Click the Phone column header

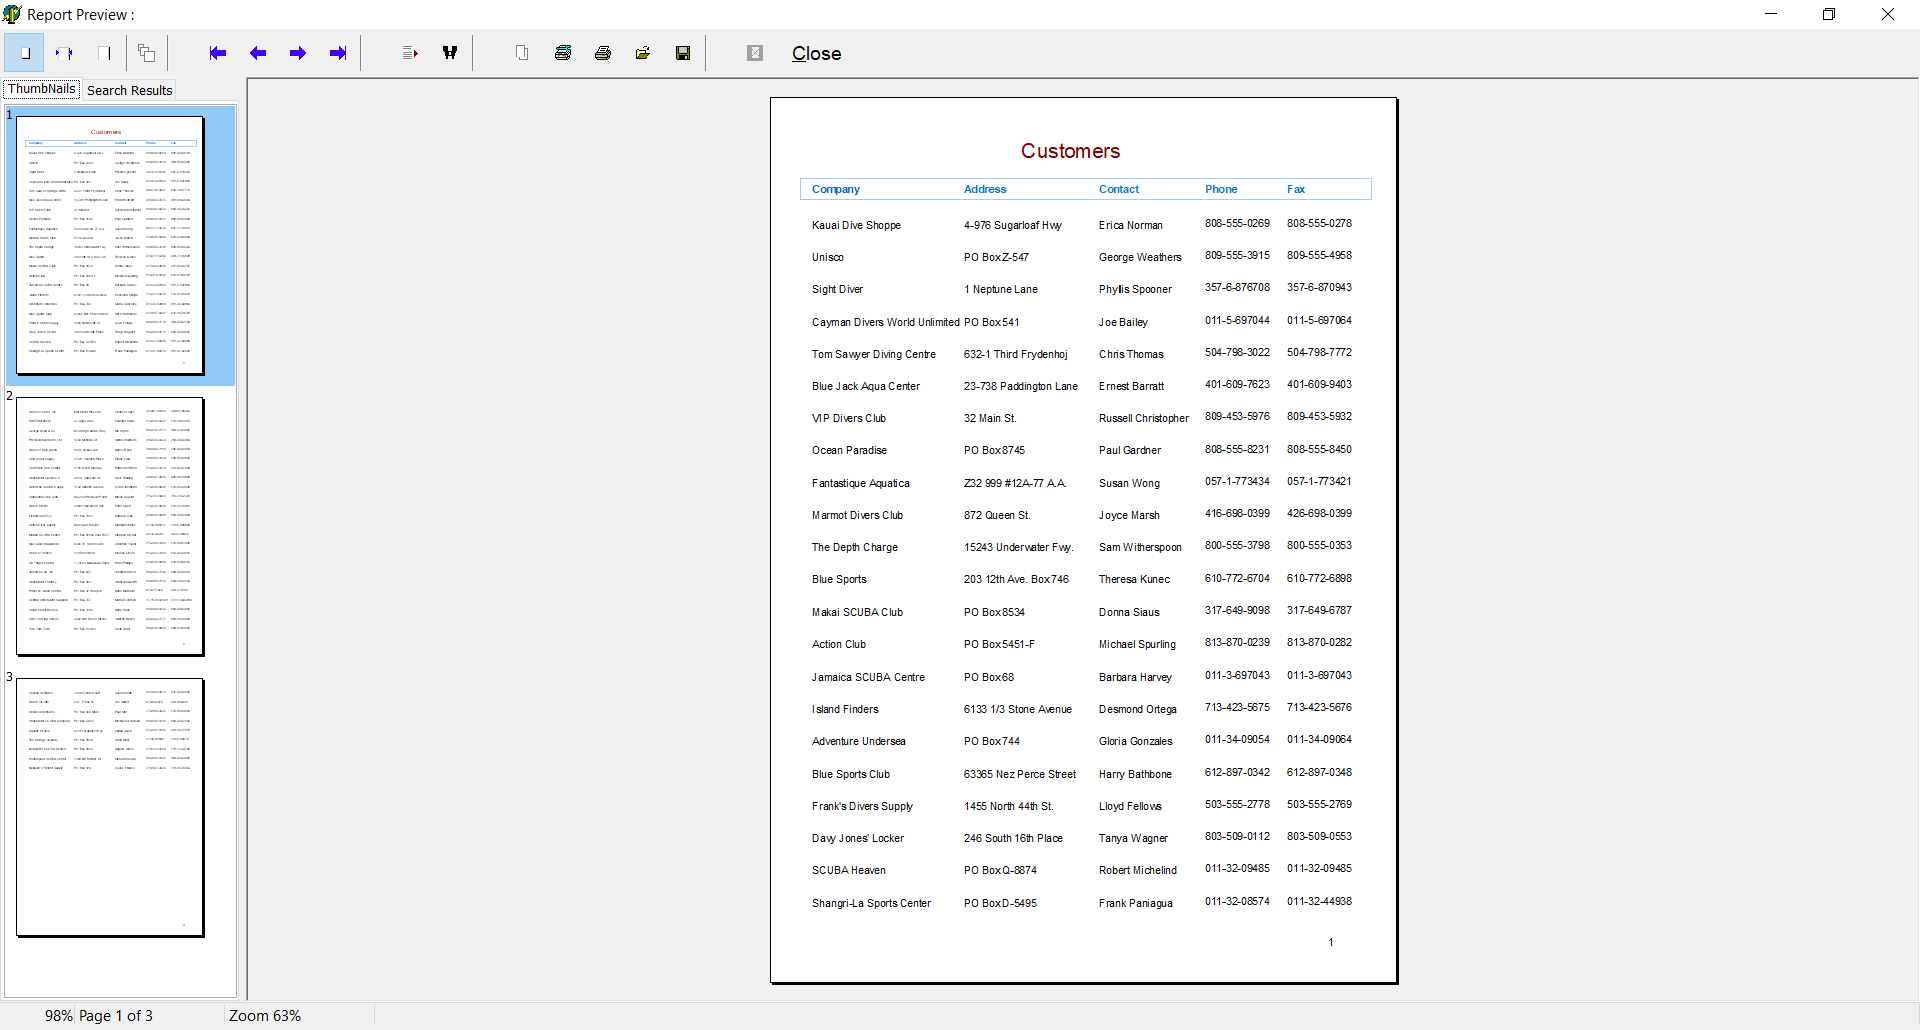(x=1221, y=189)
